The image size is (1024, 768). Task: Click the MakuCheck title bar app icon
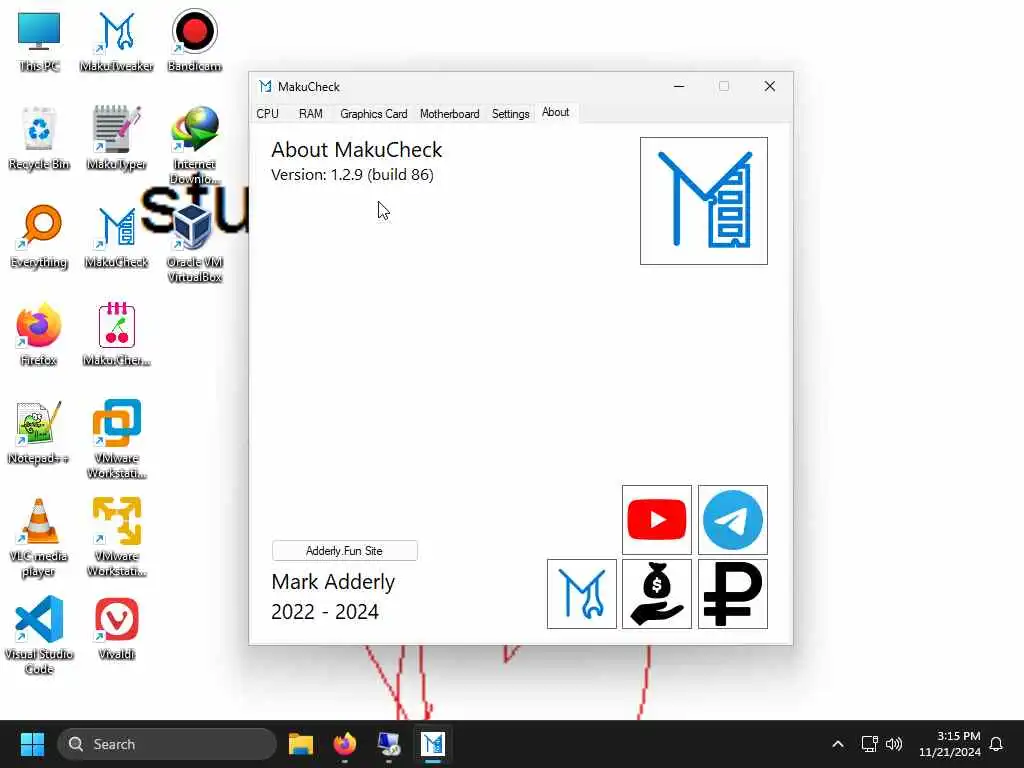[x=265, y=86]
